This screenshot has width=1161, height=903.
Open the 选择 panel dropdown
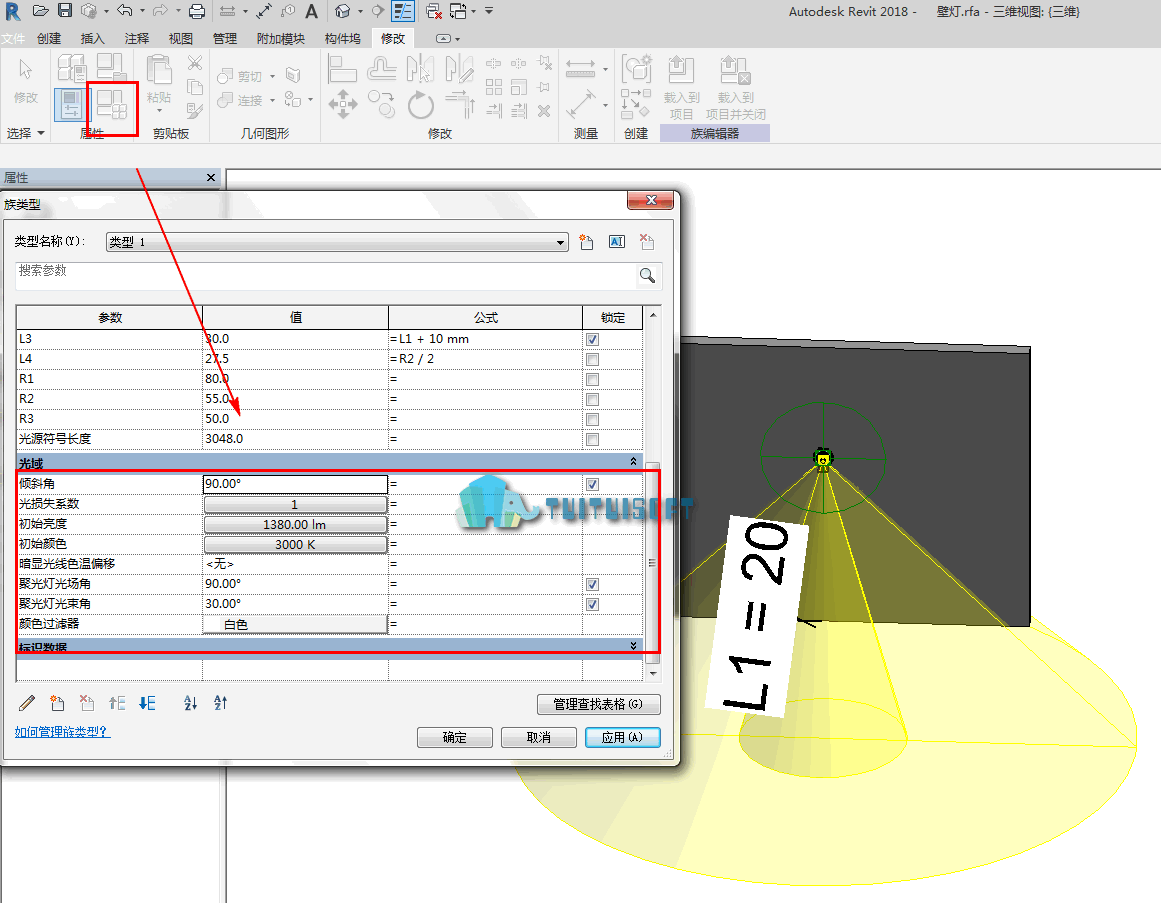pyautogui.click(x=26, y=133)
